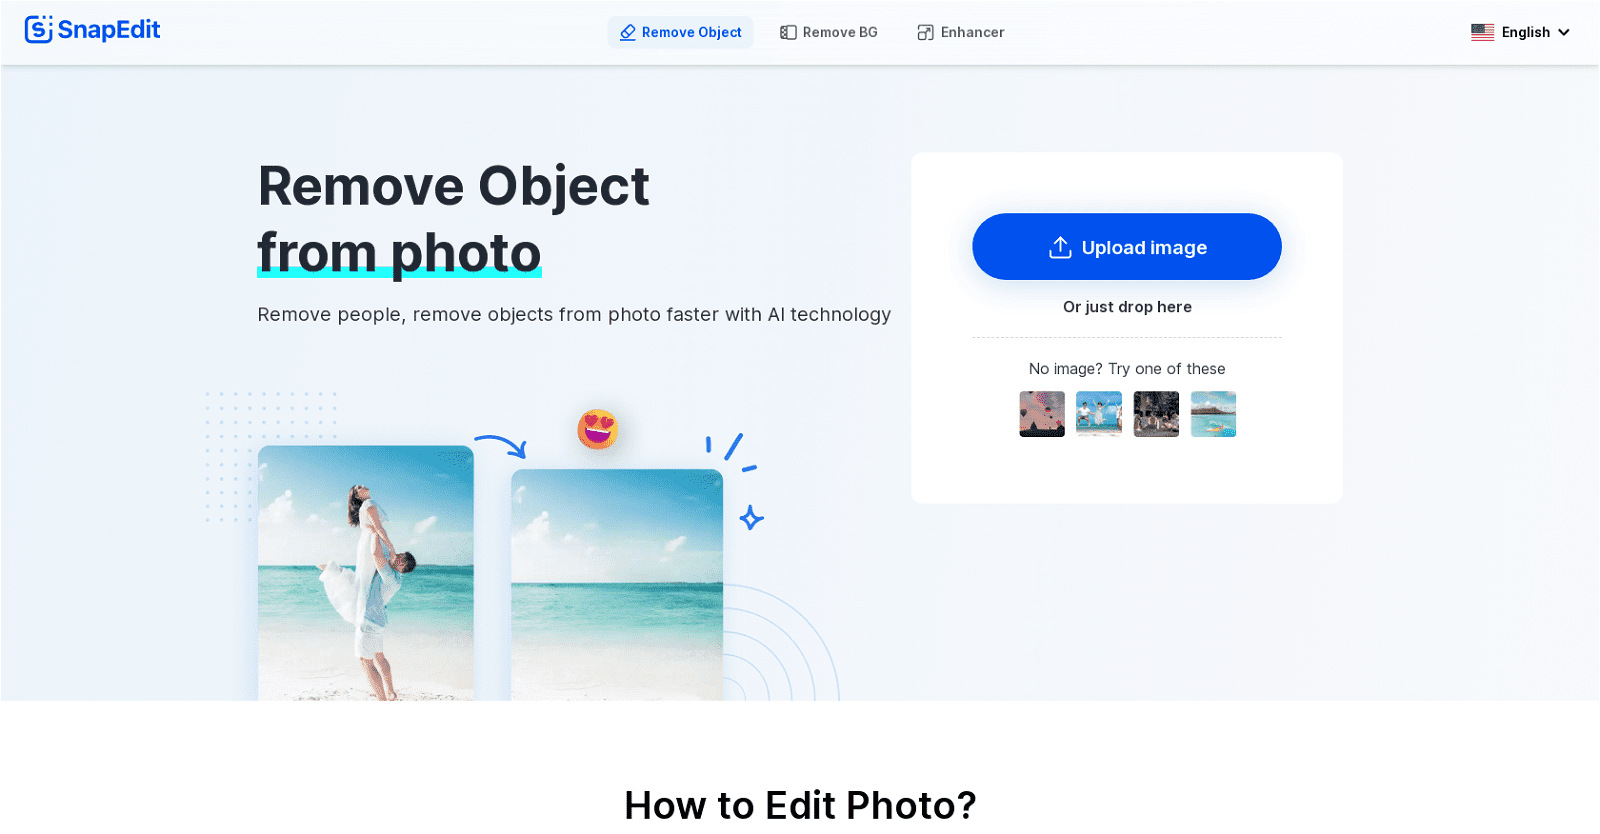This screenshot has height=834, width=1600.
Task: Open the Enhancer tab
Action: 971,33
